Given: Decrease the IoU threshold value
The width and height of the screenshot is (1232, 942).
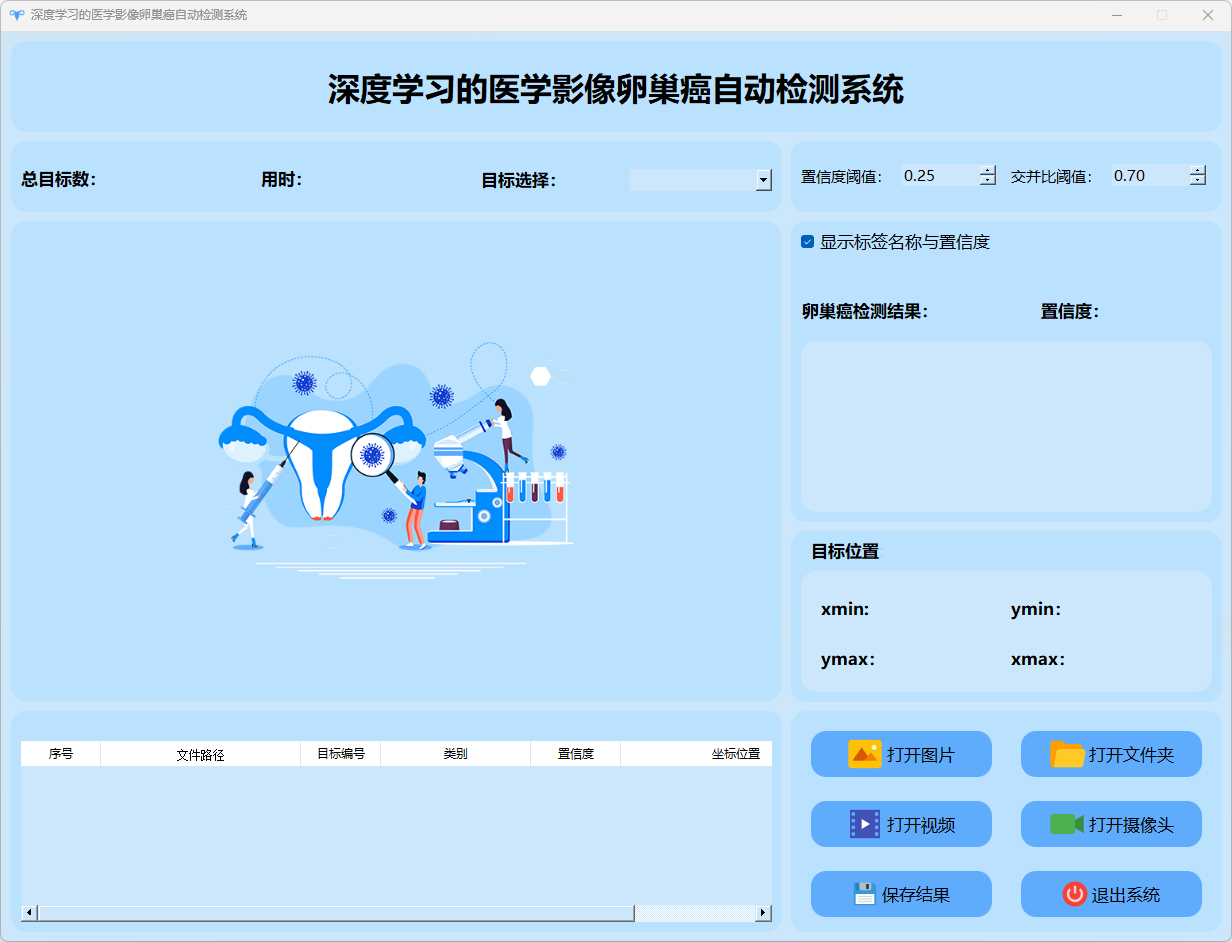Looking at the screenshot, I should coord(1198,181).
